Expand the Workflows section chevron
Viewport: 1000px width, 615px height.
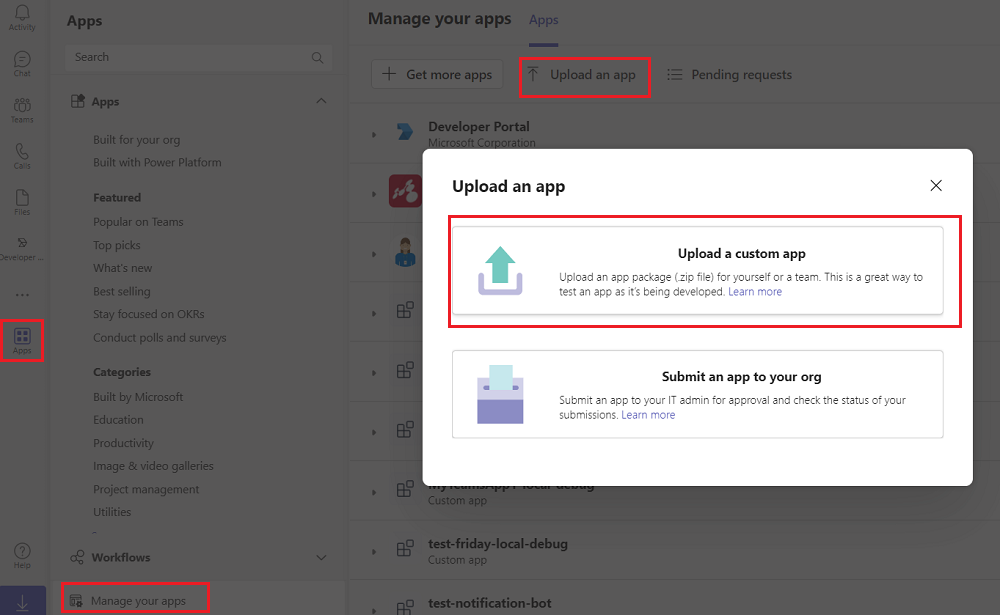tap(321, 558)
